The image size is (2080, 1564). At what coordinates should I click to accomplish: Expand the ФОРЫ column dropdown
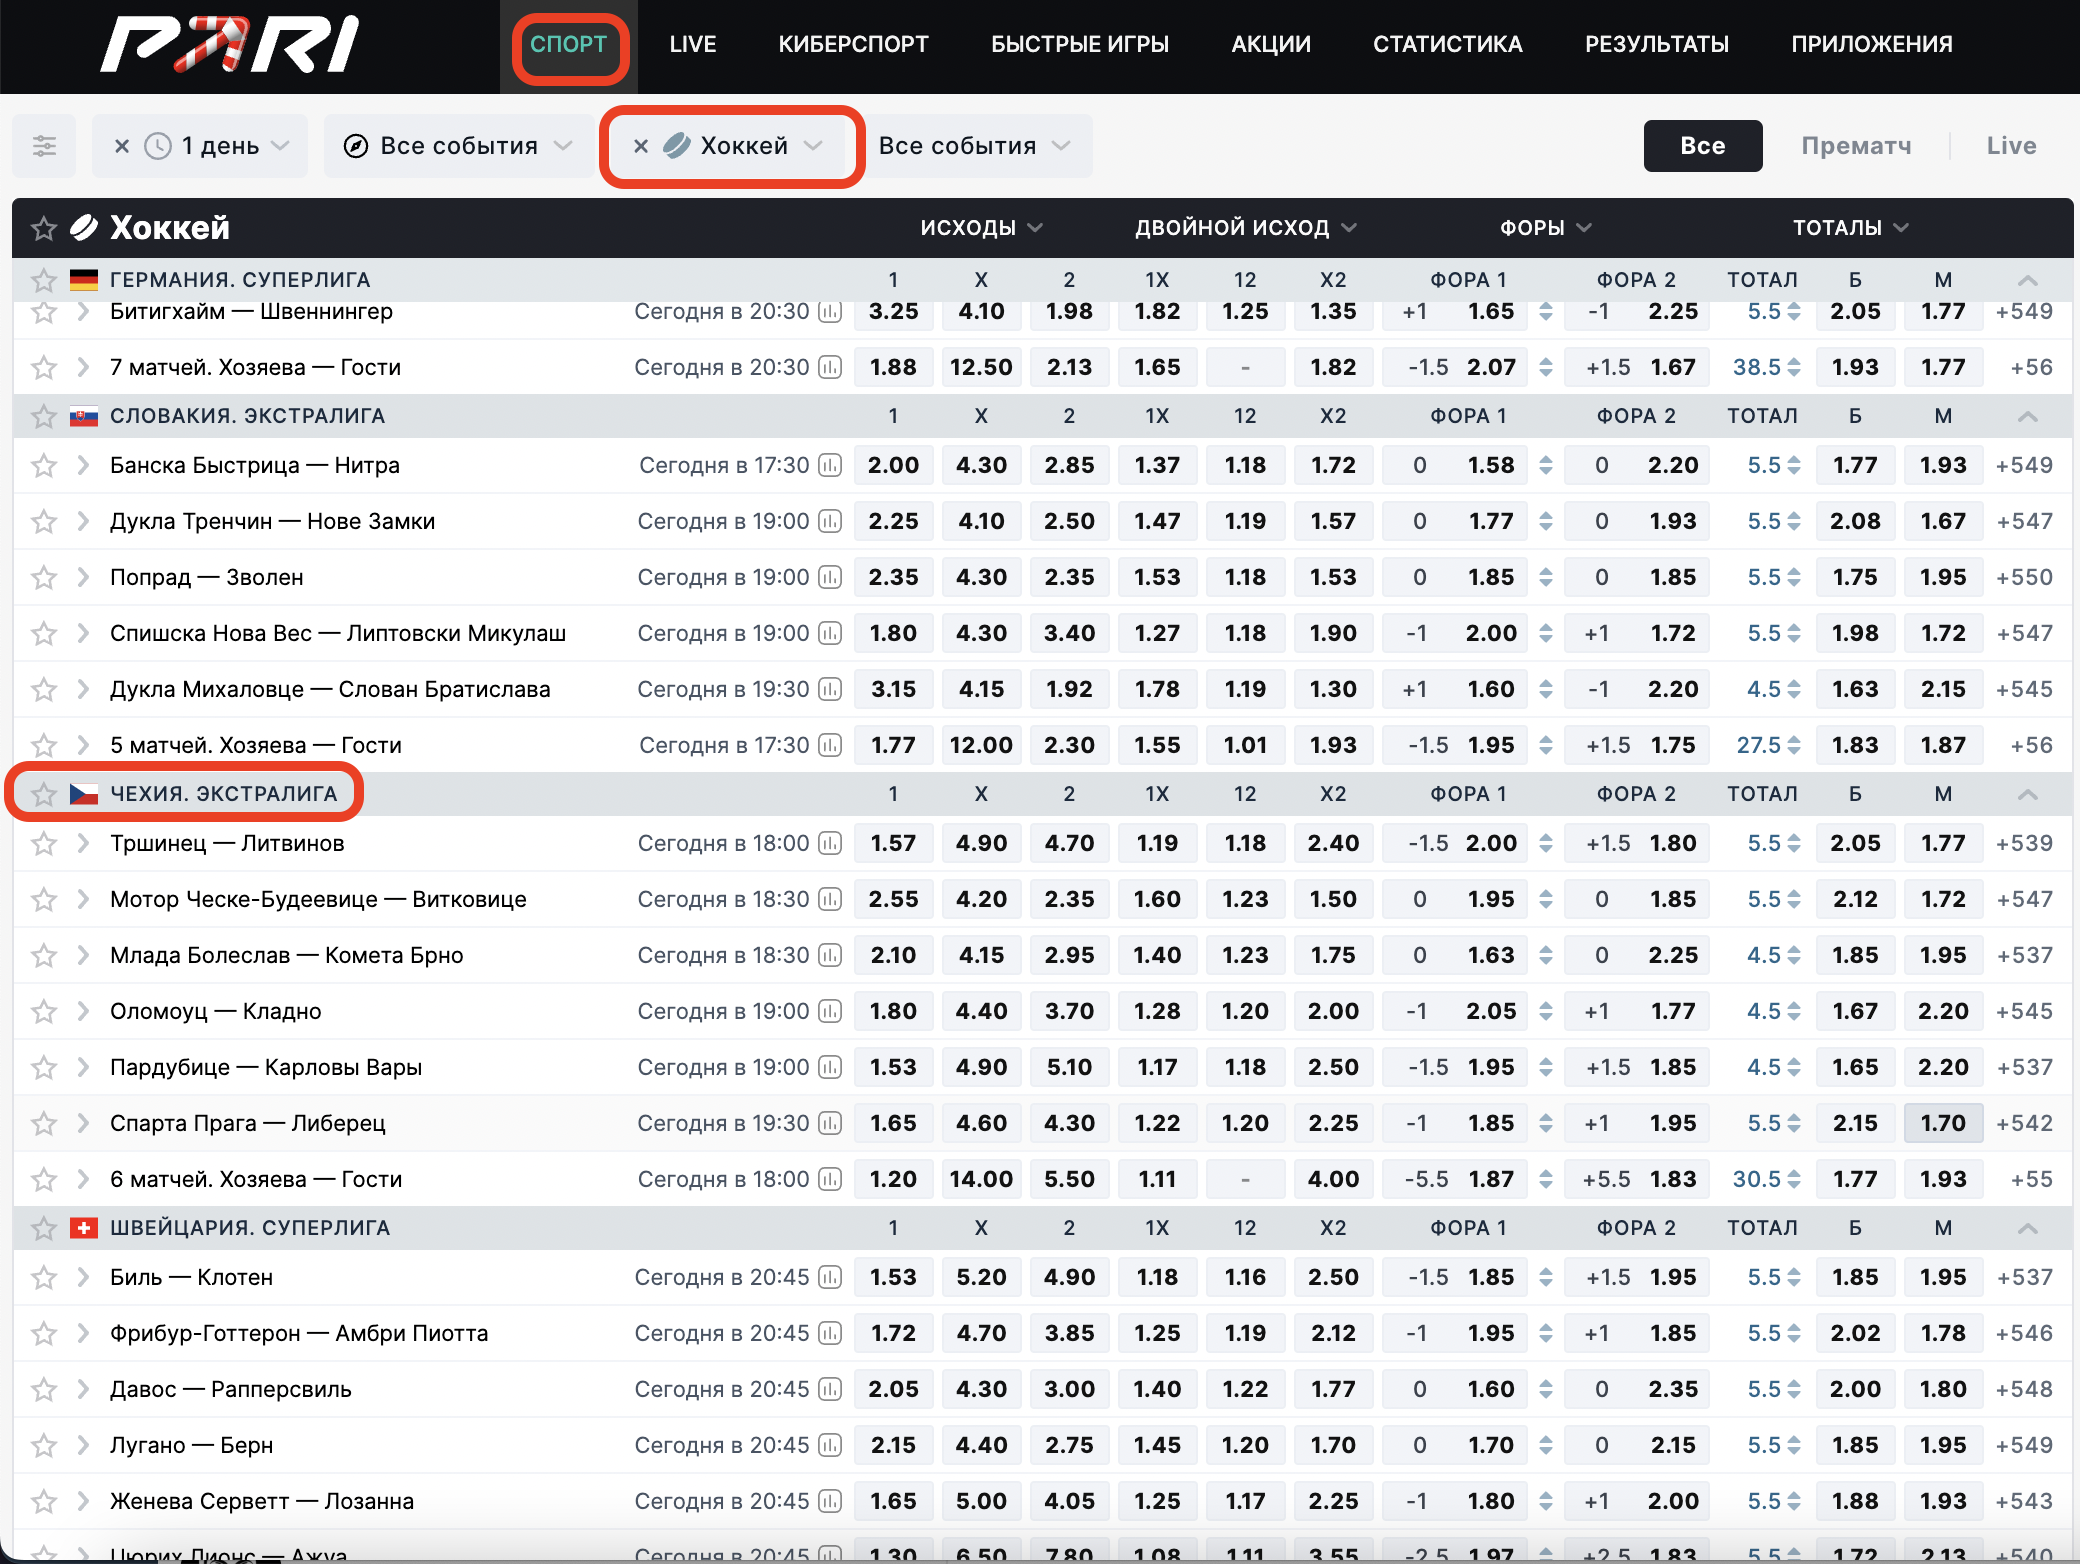click(x=1545, y=228)
